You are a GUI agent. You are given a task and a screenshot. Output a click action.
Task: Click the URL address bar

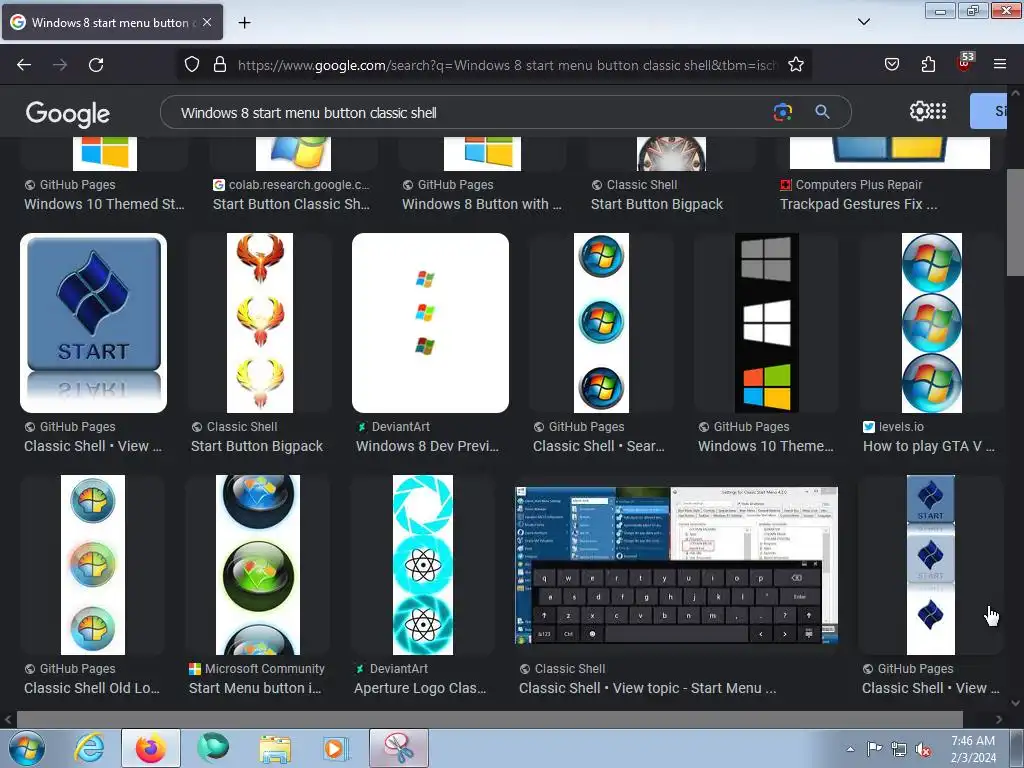(x=507, y=65)
